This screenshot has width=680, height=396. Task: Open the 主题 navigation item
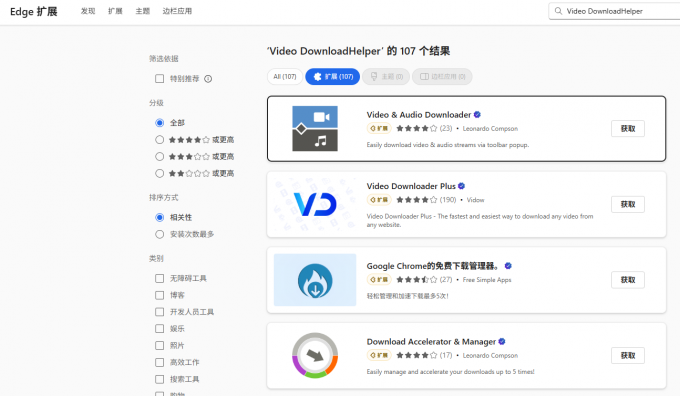click(143, 11)
